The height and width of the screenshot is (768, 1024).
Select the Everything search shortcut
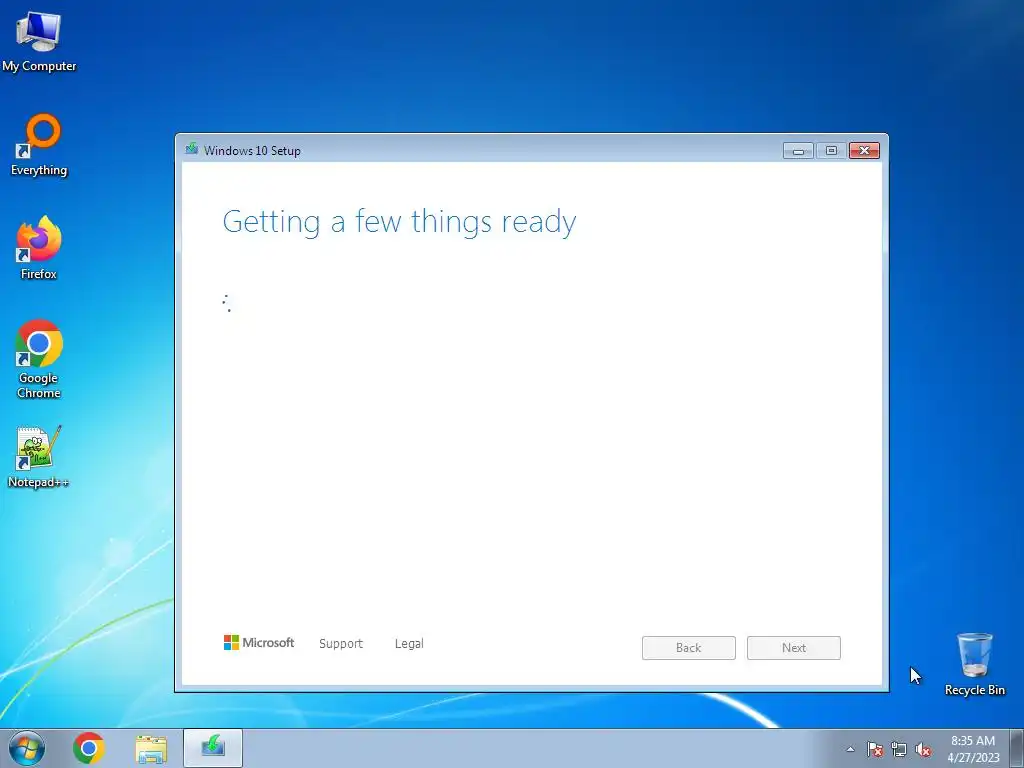point(39,145)
